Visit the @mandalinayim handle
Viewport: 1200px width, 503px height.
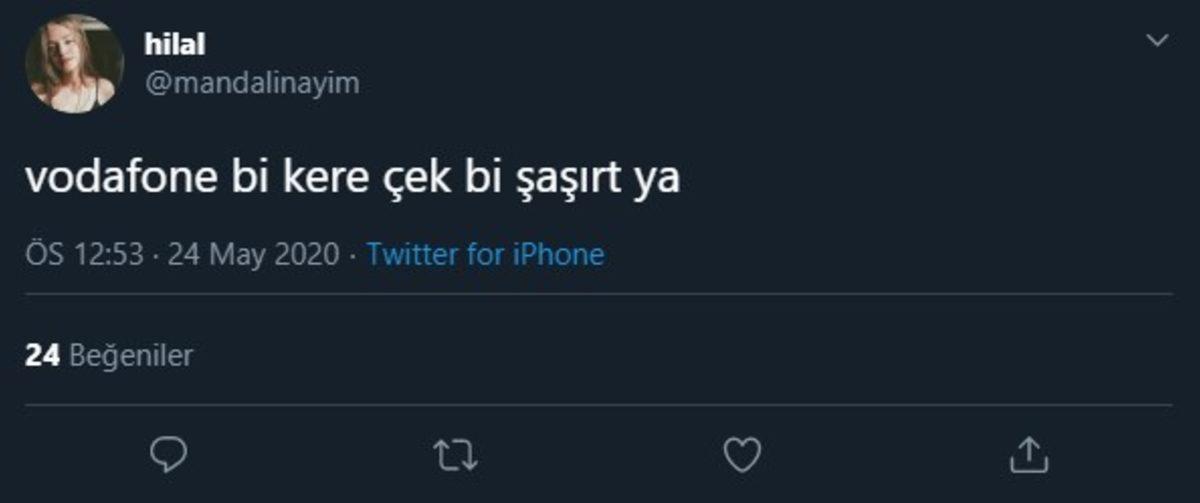[x=252, y=84]
